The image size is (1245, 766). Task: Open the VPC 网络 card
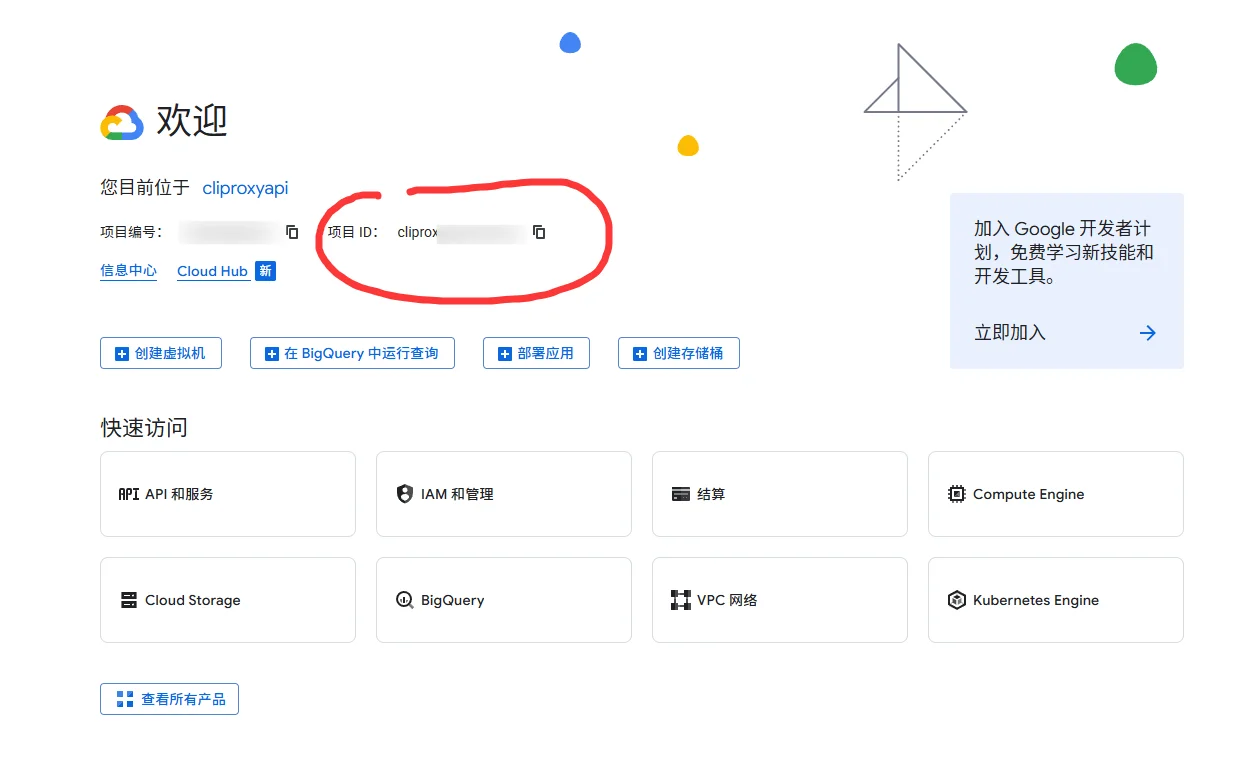pyautogui.click(x=779, y=600)
